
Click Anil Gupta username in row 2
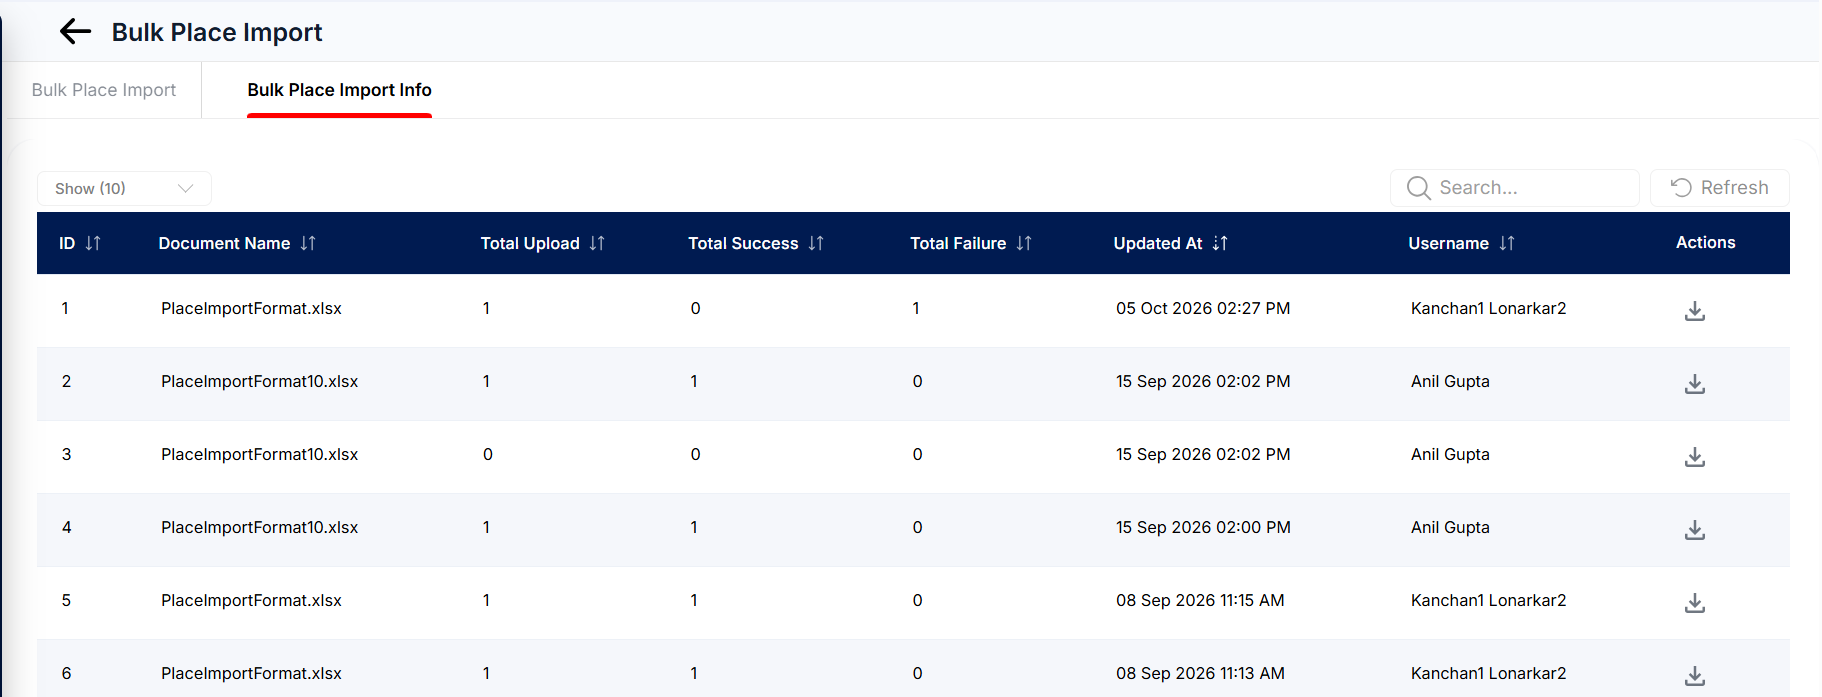[x=1450, y=381]
